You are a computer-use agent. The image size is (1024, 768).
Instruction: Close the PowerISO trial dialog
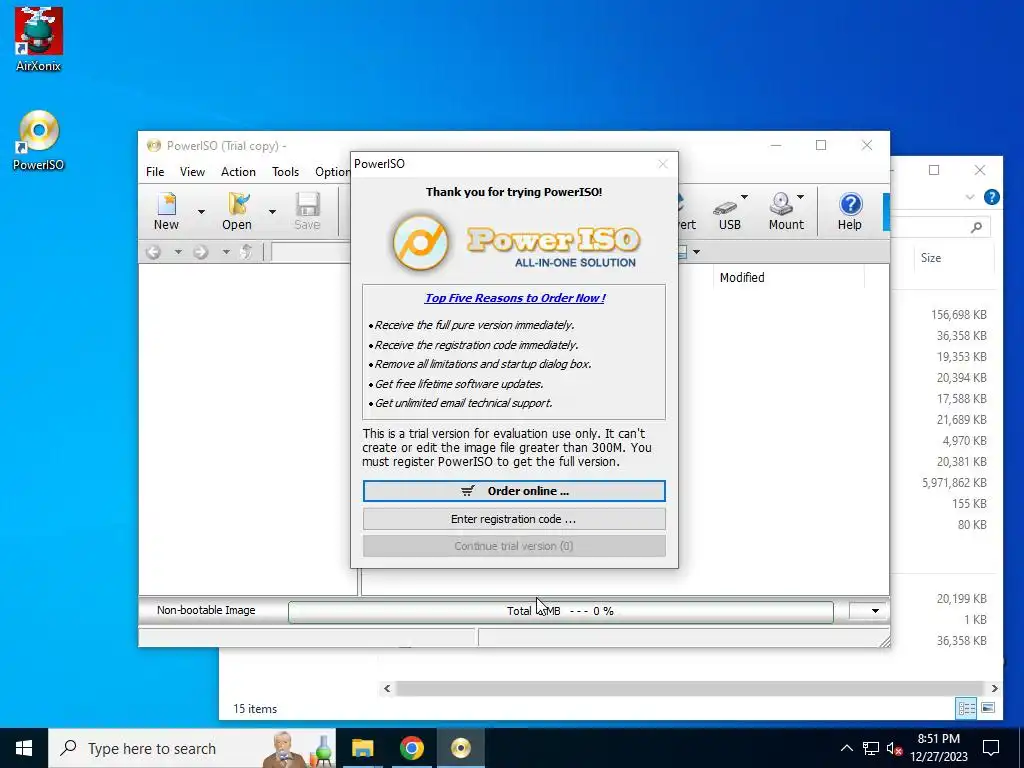pyautogui.click(x=663, y=164)
